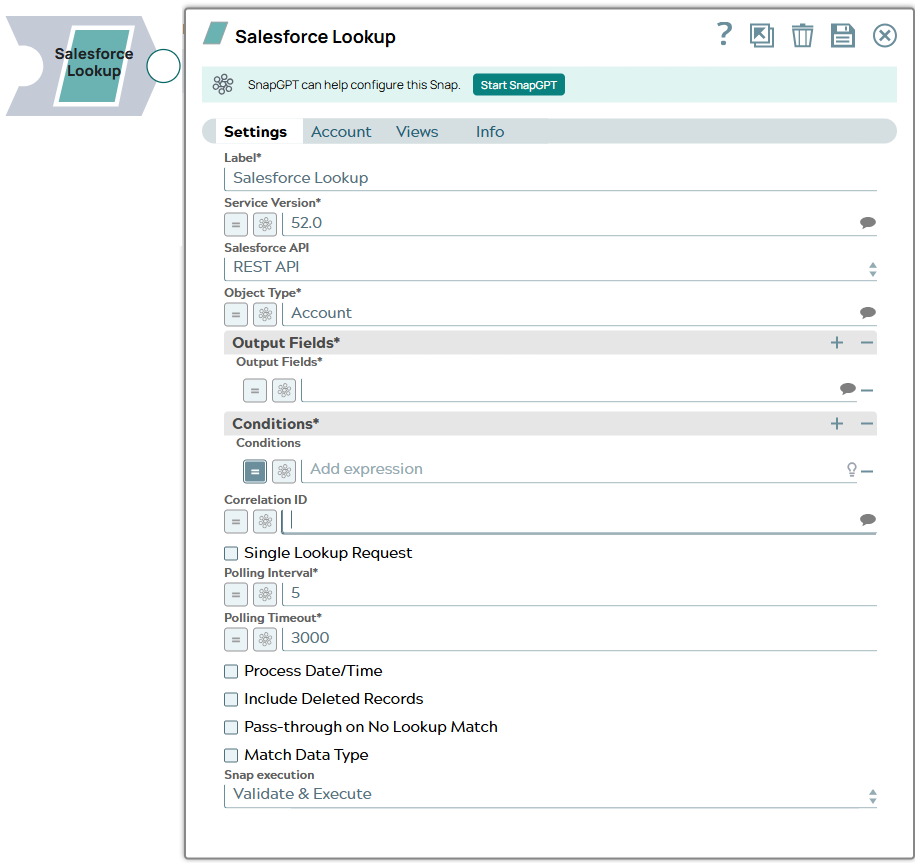Click the Polling Timeout field showing 3000

pos(579,638)
